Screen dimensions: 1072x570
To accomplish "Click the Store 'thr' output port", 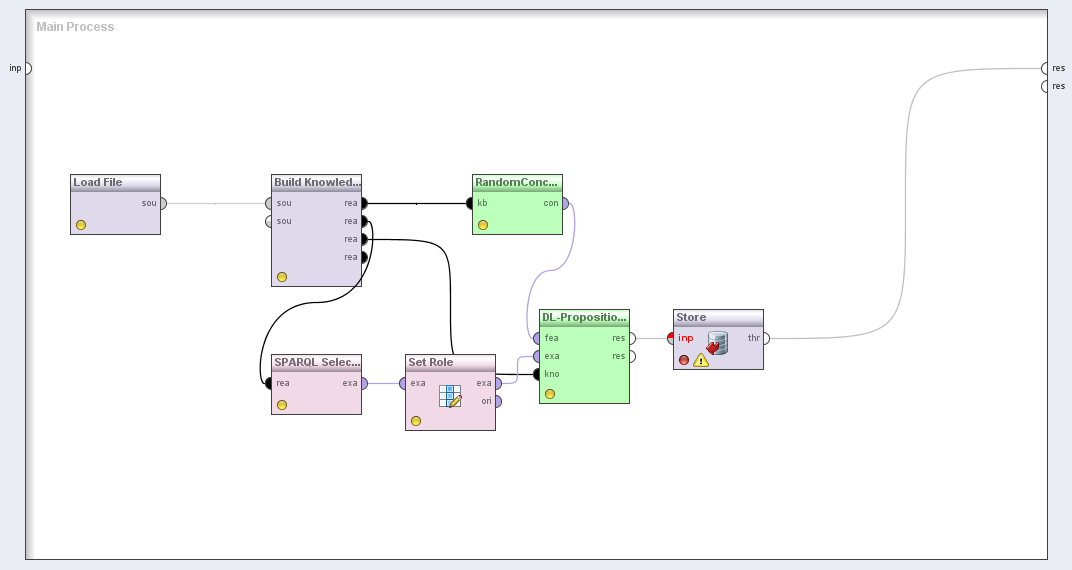I will point(765,338).
